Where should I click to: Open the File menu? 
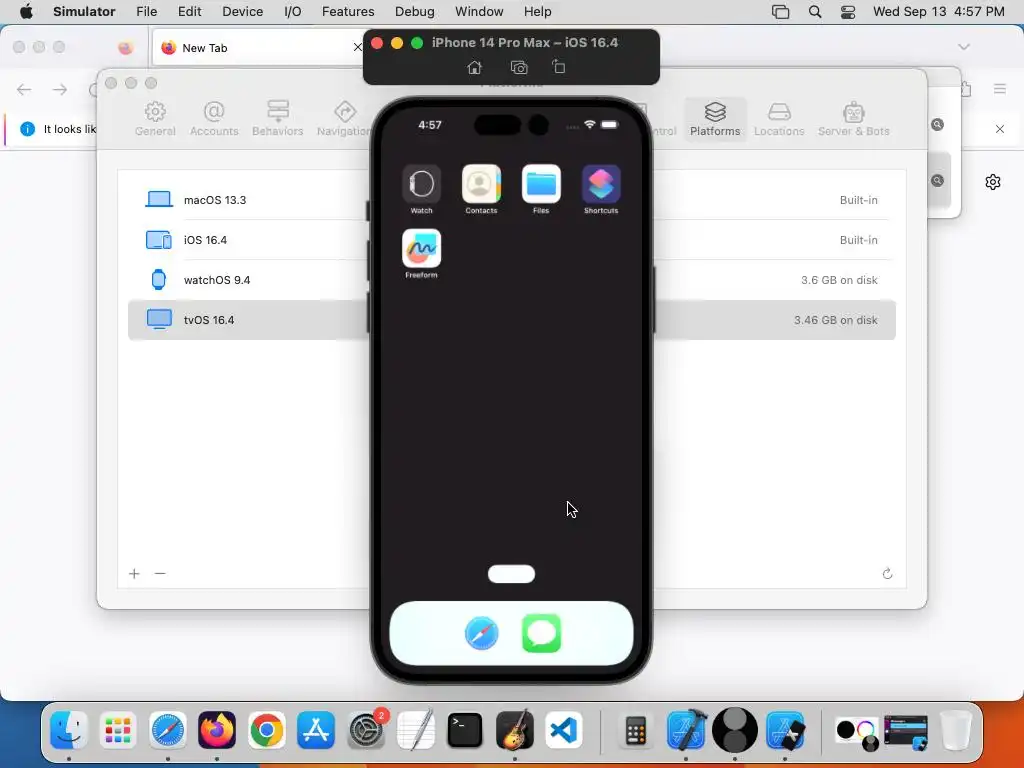click(146, 12)
